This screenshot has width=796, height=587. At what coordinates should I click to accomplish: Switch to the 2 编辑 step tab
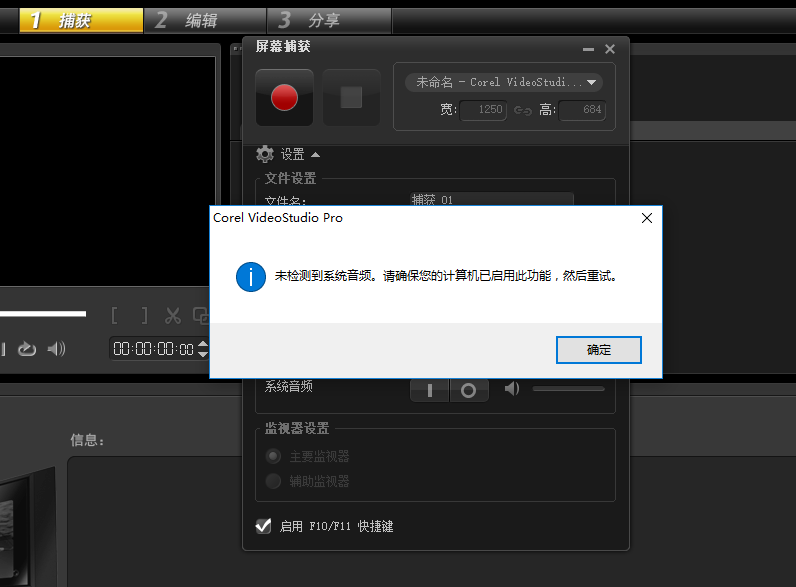click(x=206, y=20)
